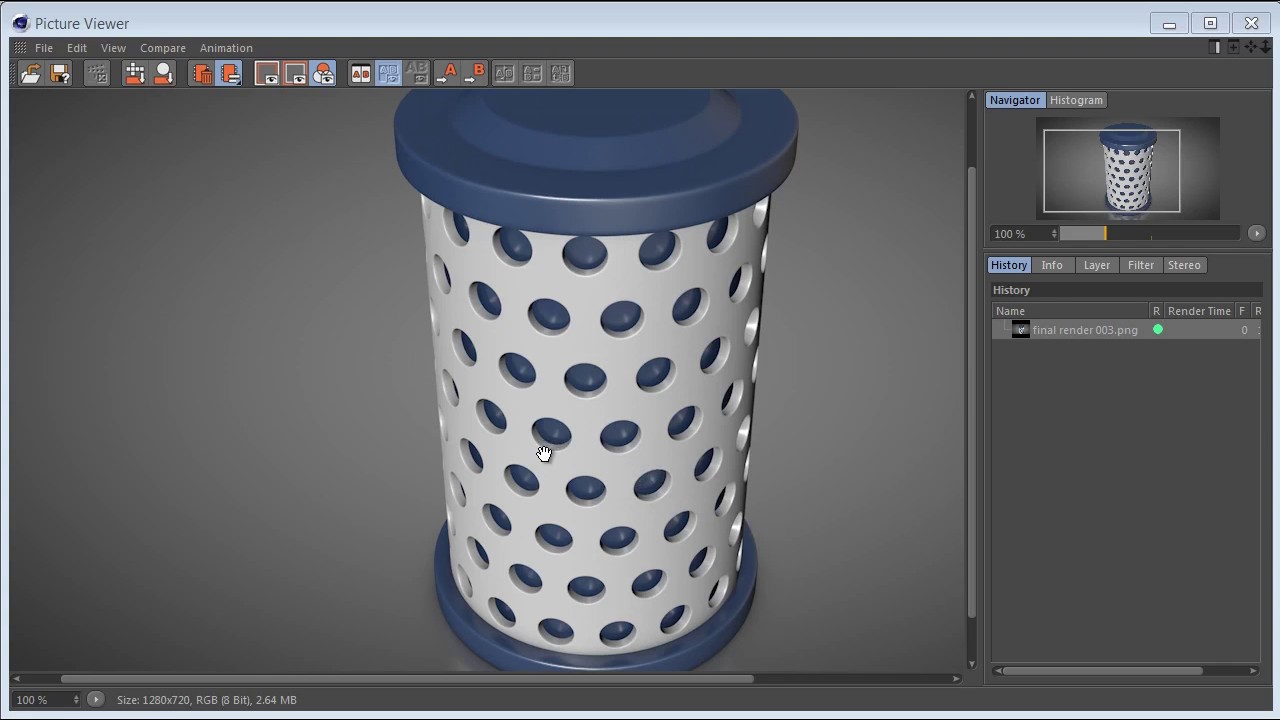Click the Name column header
Screen dimensions: 1280x720
(x=1070, y=311)
